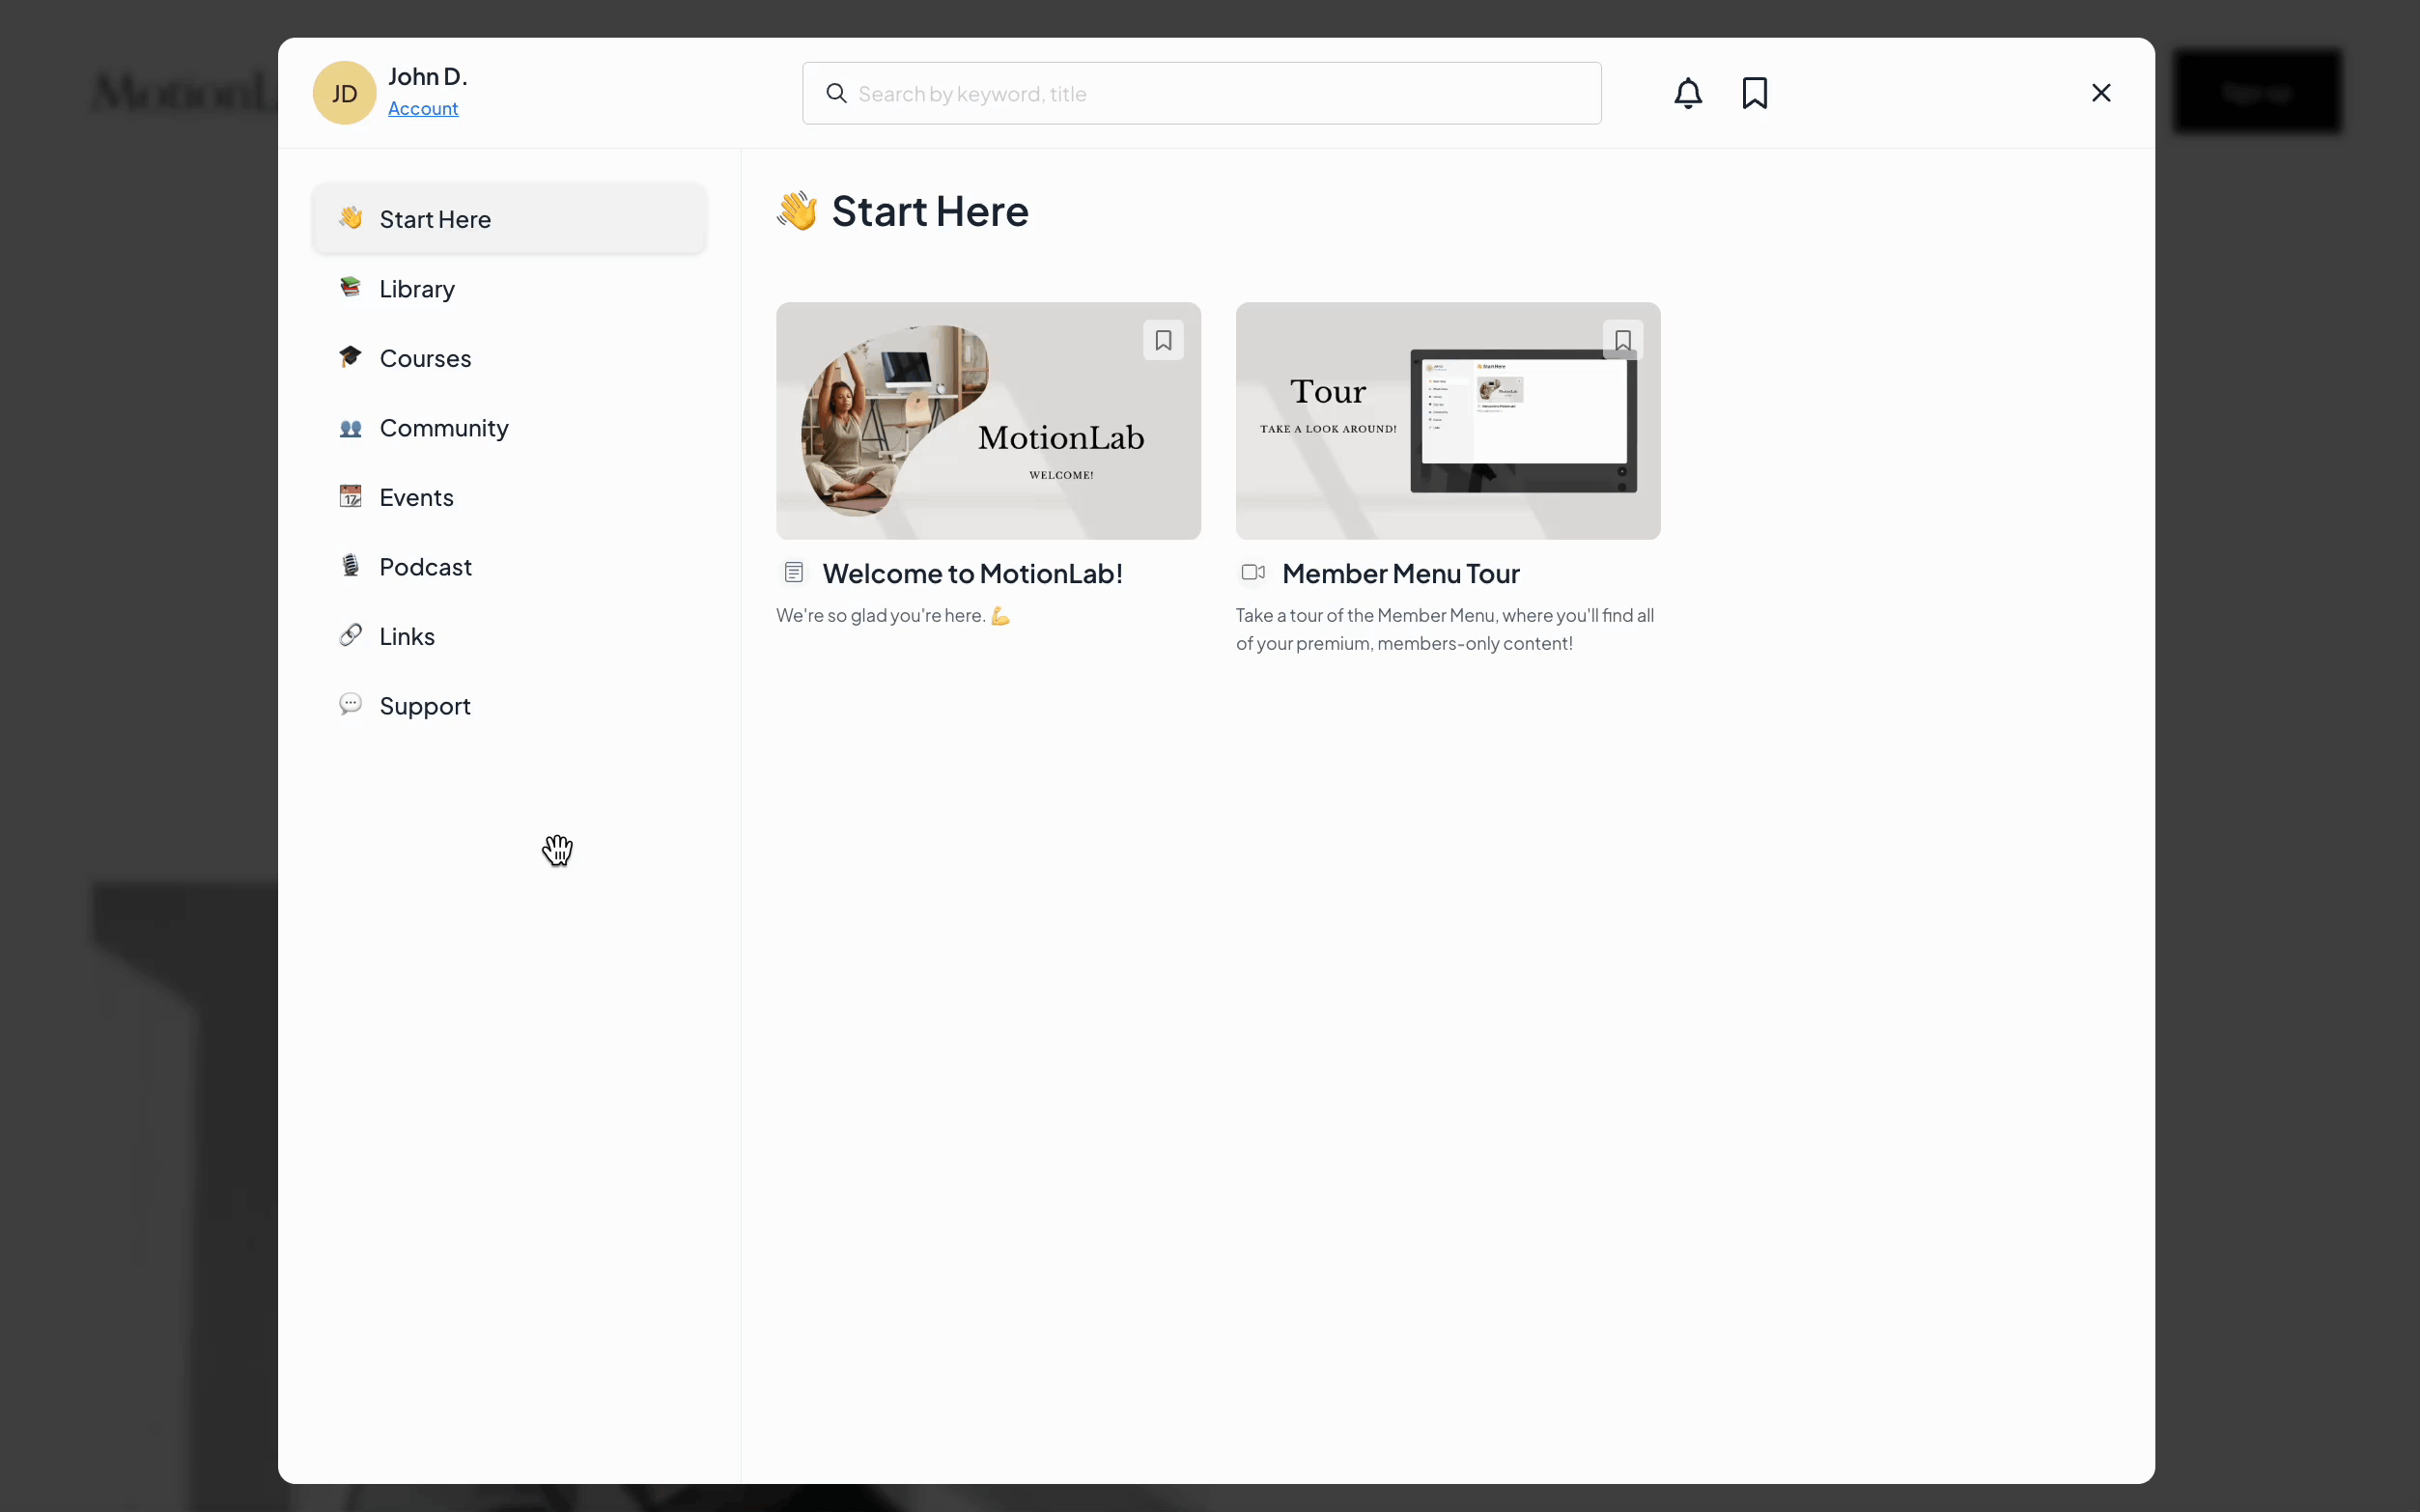Open the Tour thumbnail image

point(1447,421)
